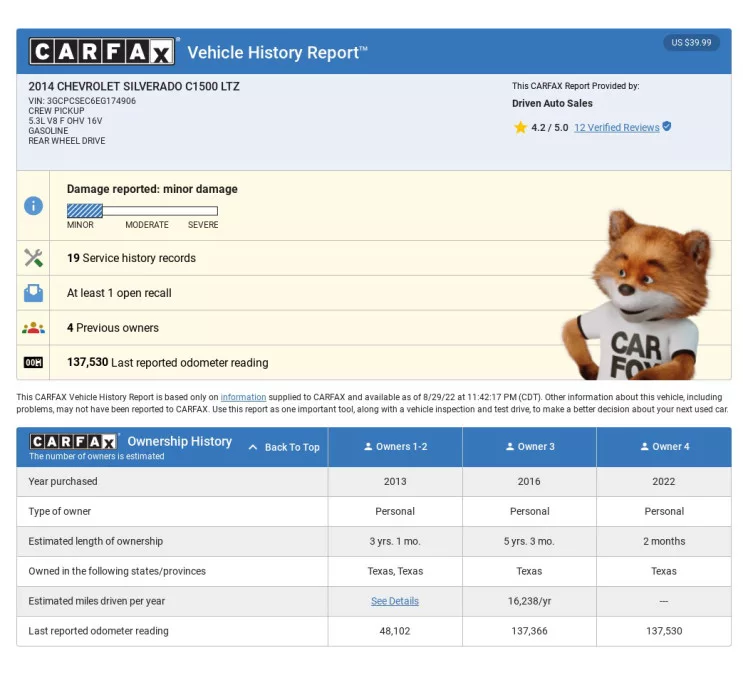This screenshot has width=743, height=680.
Task: Click the MODERATE damage scale label
Action: (147, 225)
